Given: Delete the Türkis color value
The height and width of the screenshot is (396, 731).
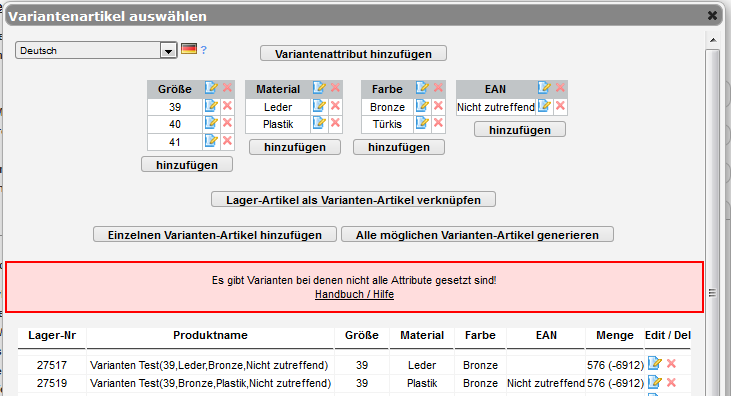Looking at the screenshot, I should (x=438, y=123).
